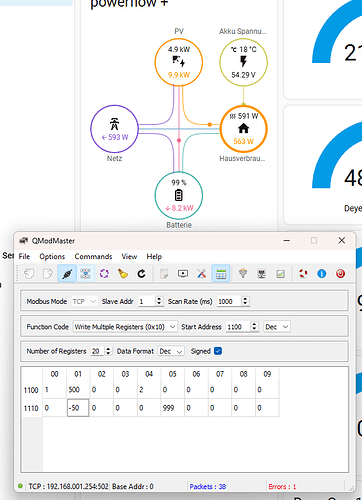Select register cell containing 500
362x500 pixels.
[x=78, y=390]
